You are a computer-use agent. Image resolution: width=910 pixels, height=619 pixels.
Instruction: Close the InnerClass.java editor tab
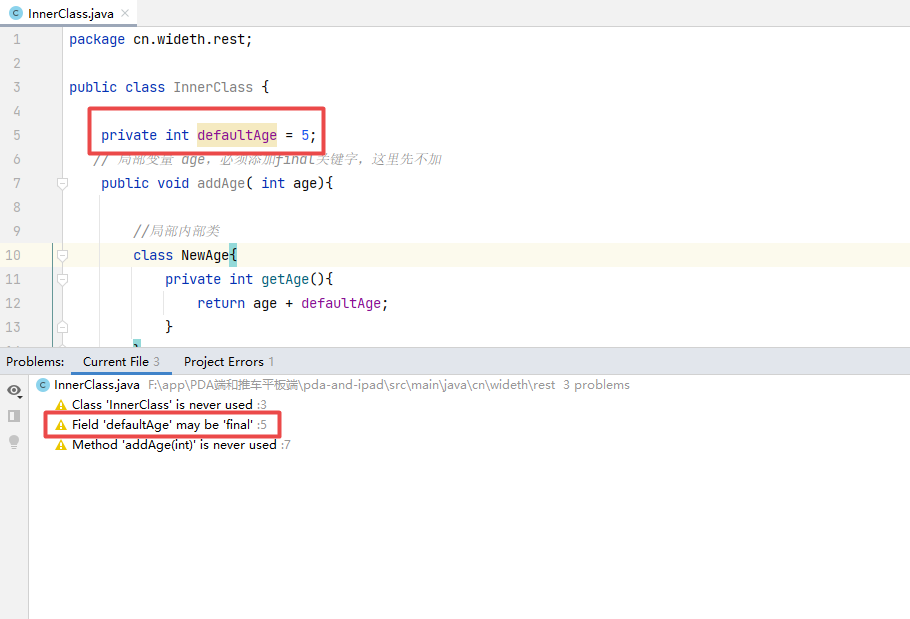125,13
